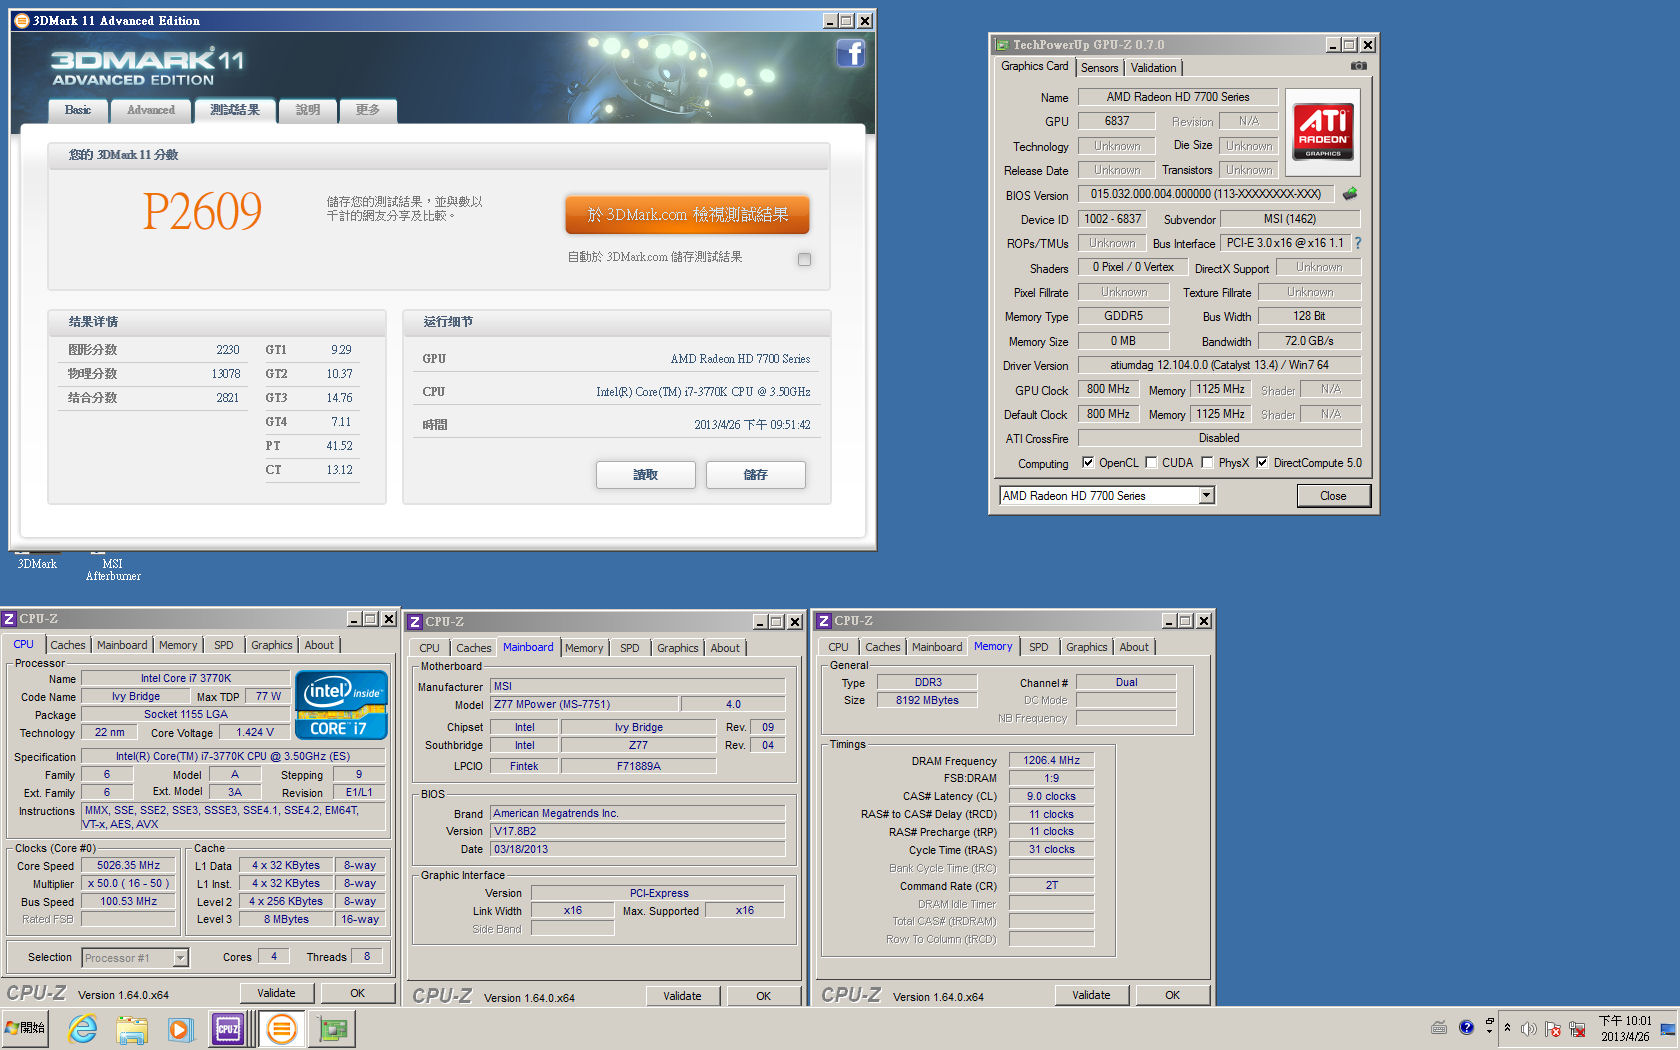Switch to the Sensors tab in GPU-Z

point(1100,67)
